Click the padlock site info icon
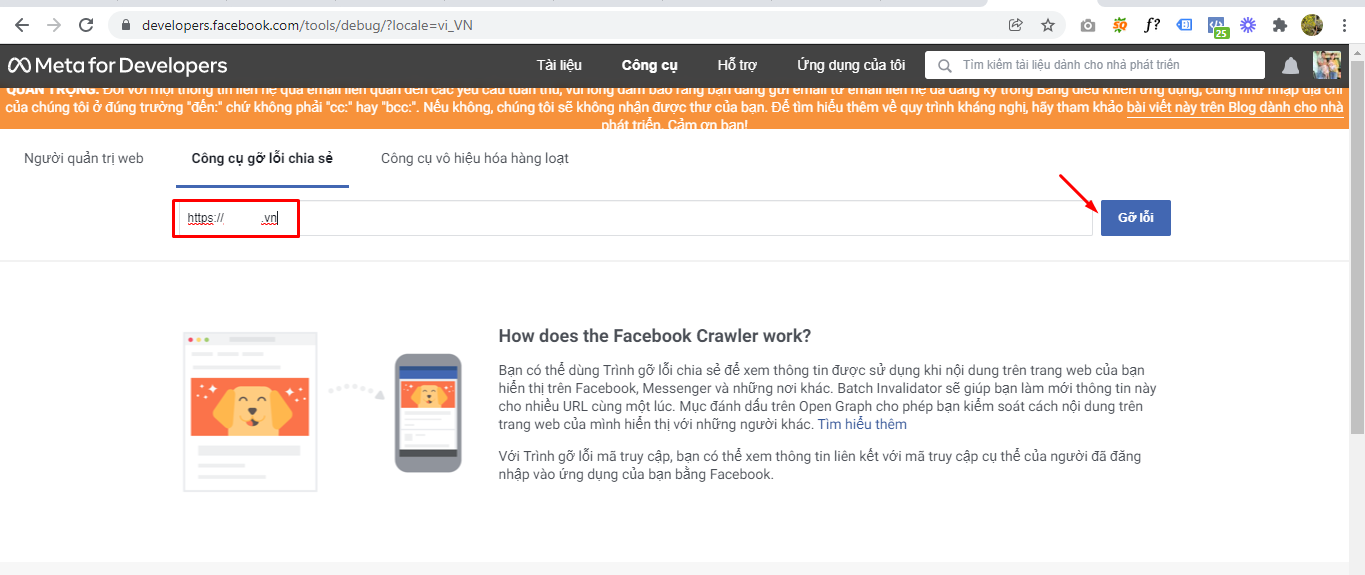 coord(126,25)
